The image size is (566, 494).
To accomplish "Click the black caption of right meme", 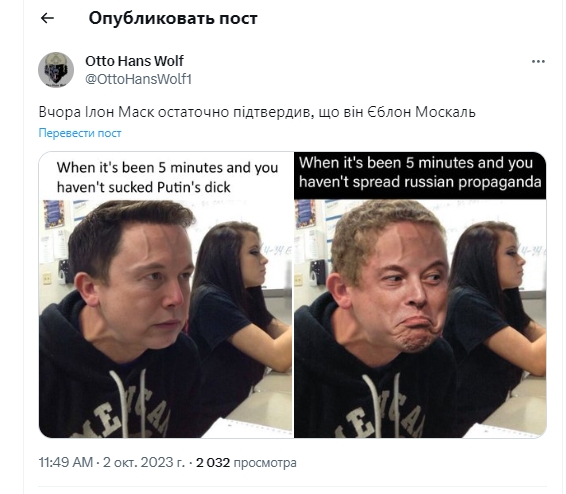I will coord(420,172).
